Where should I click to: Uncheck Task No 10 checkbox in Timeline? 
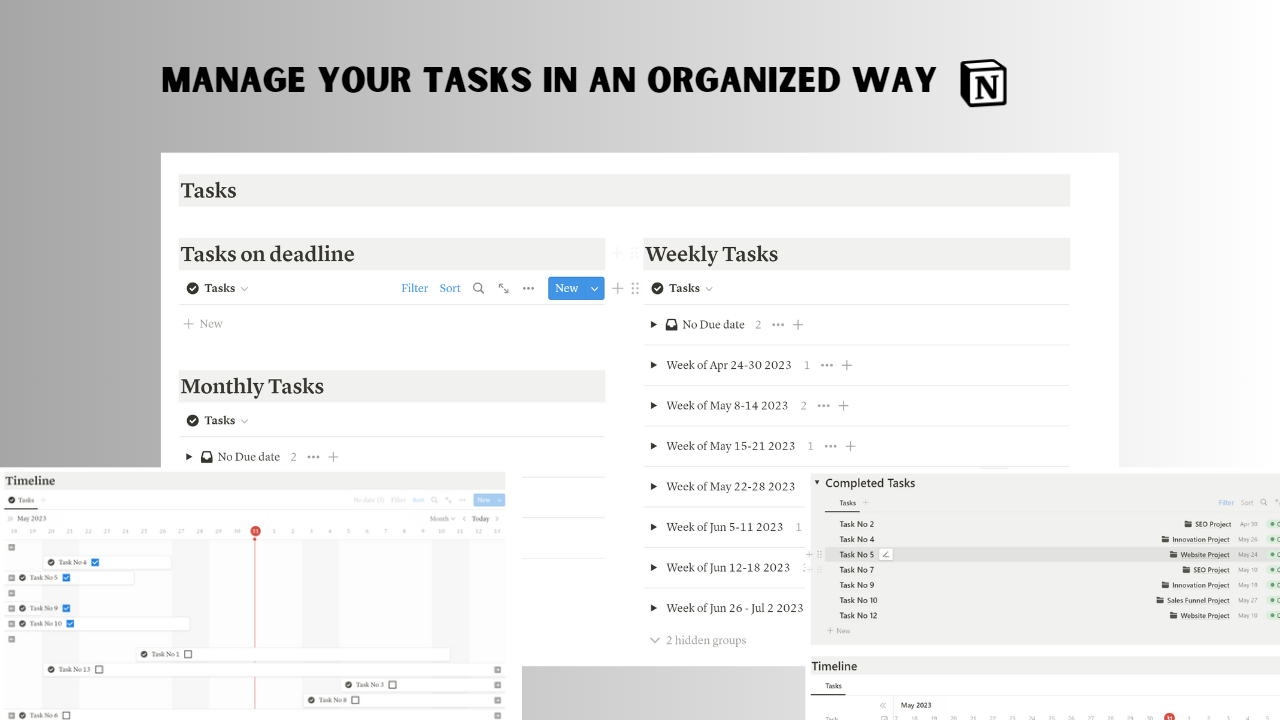pyautogui.click(x=70, y=623)
